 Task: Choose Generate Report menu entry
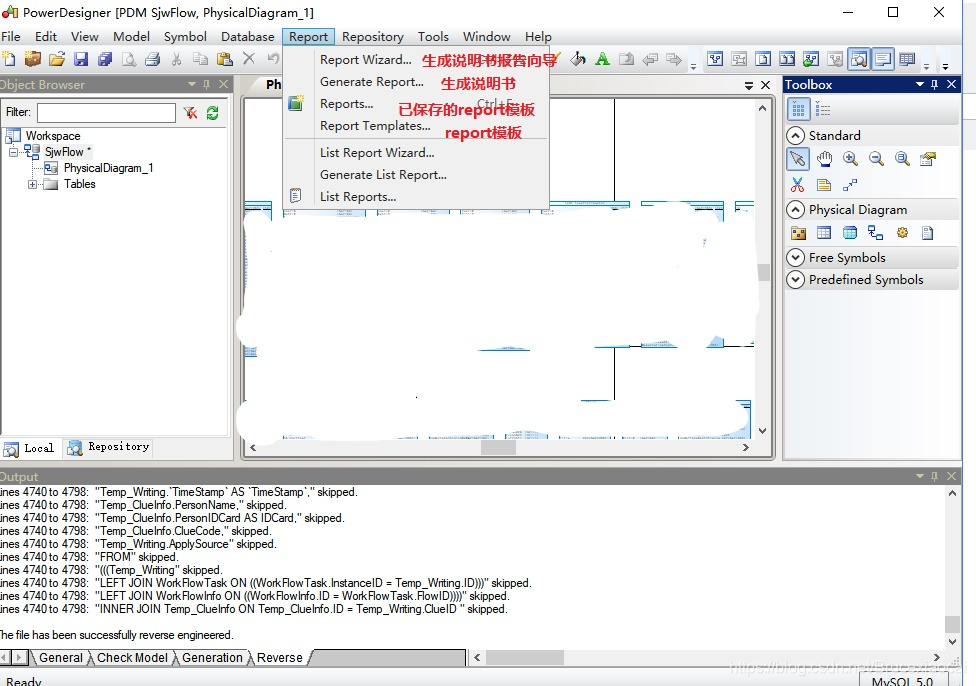click(x=372, y=82)
